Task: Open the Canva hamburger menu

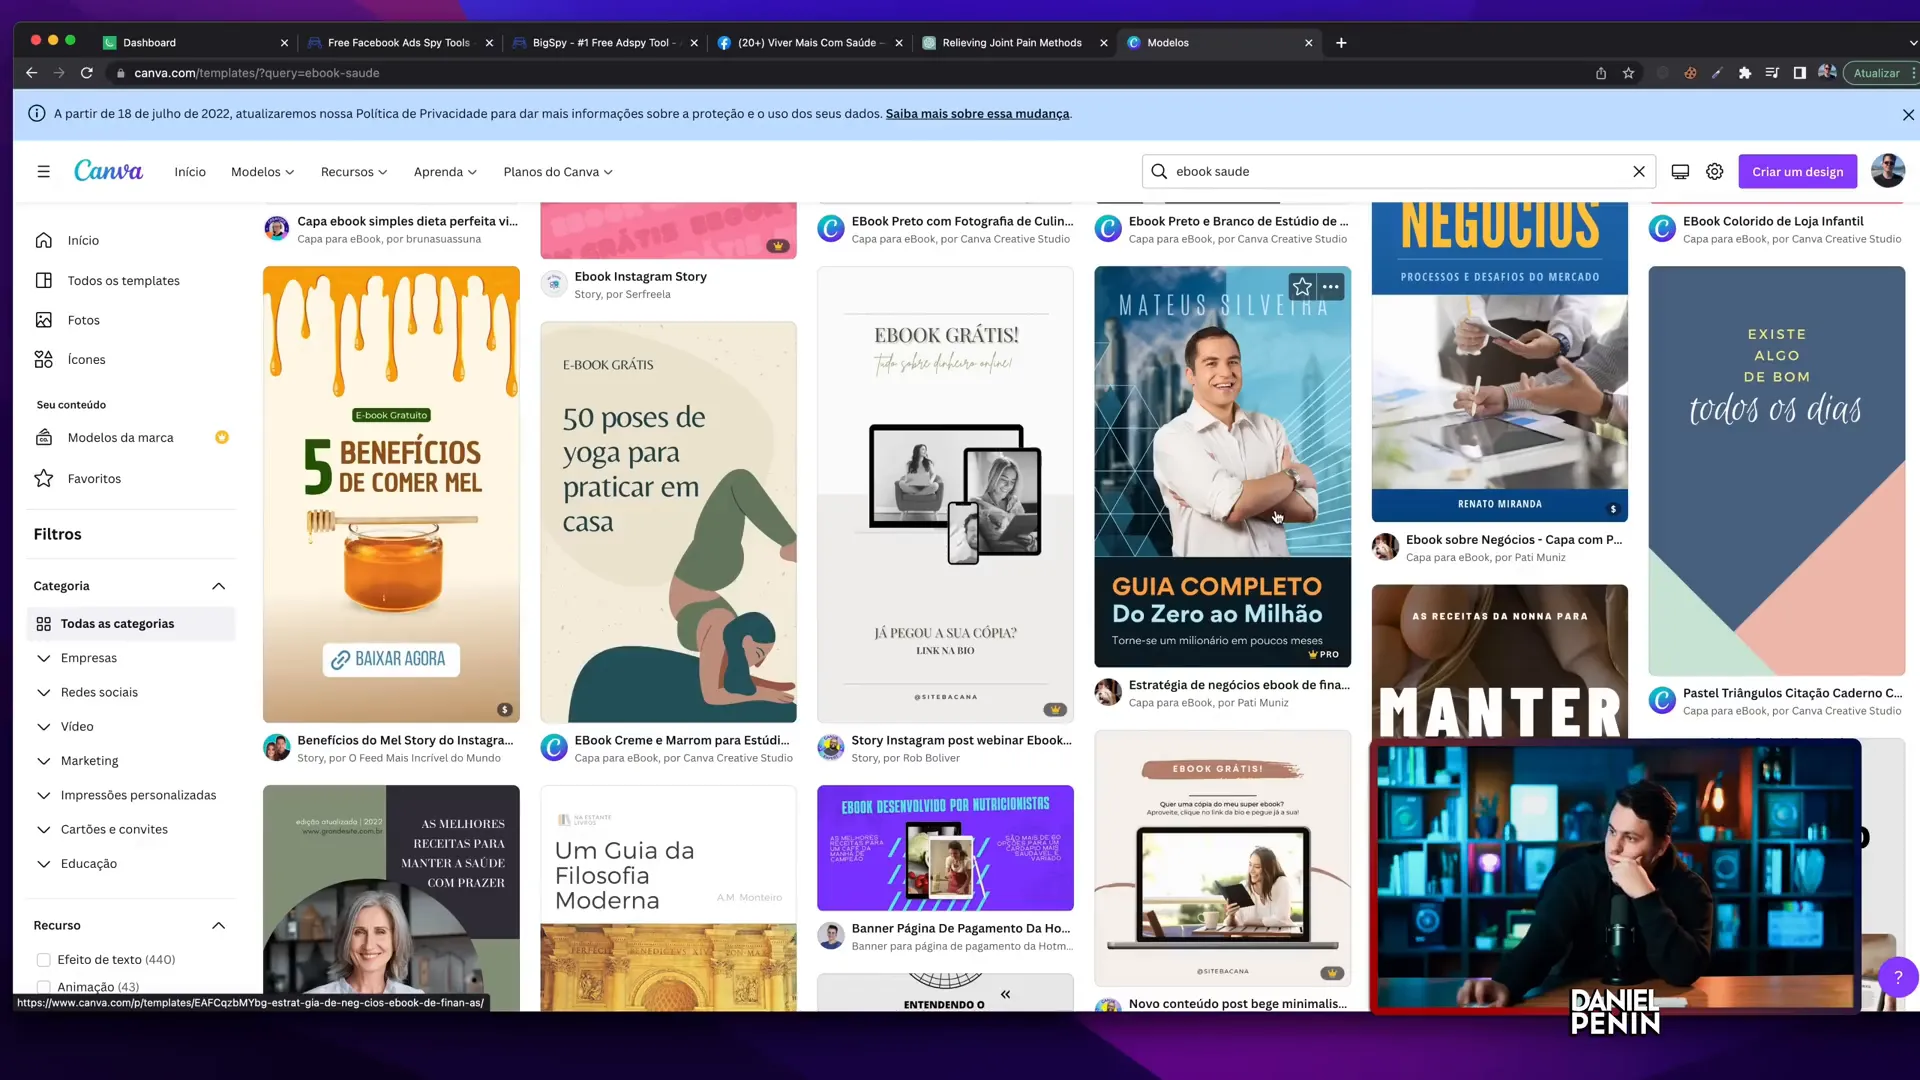Action: (x=43, y=172)
